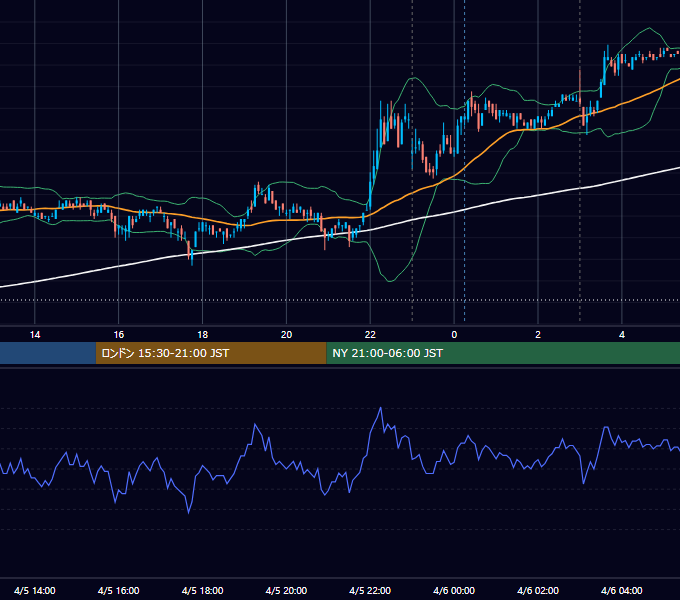The height and width of the screenshot is (600, 680).
Task: Click hour label 2 on time axis
Action: [538, 335]
